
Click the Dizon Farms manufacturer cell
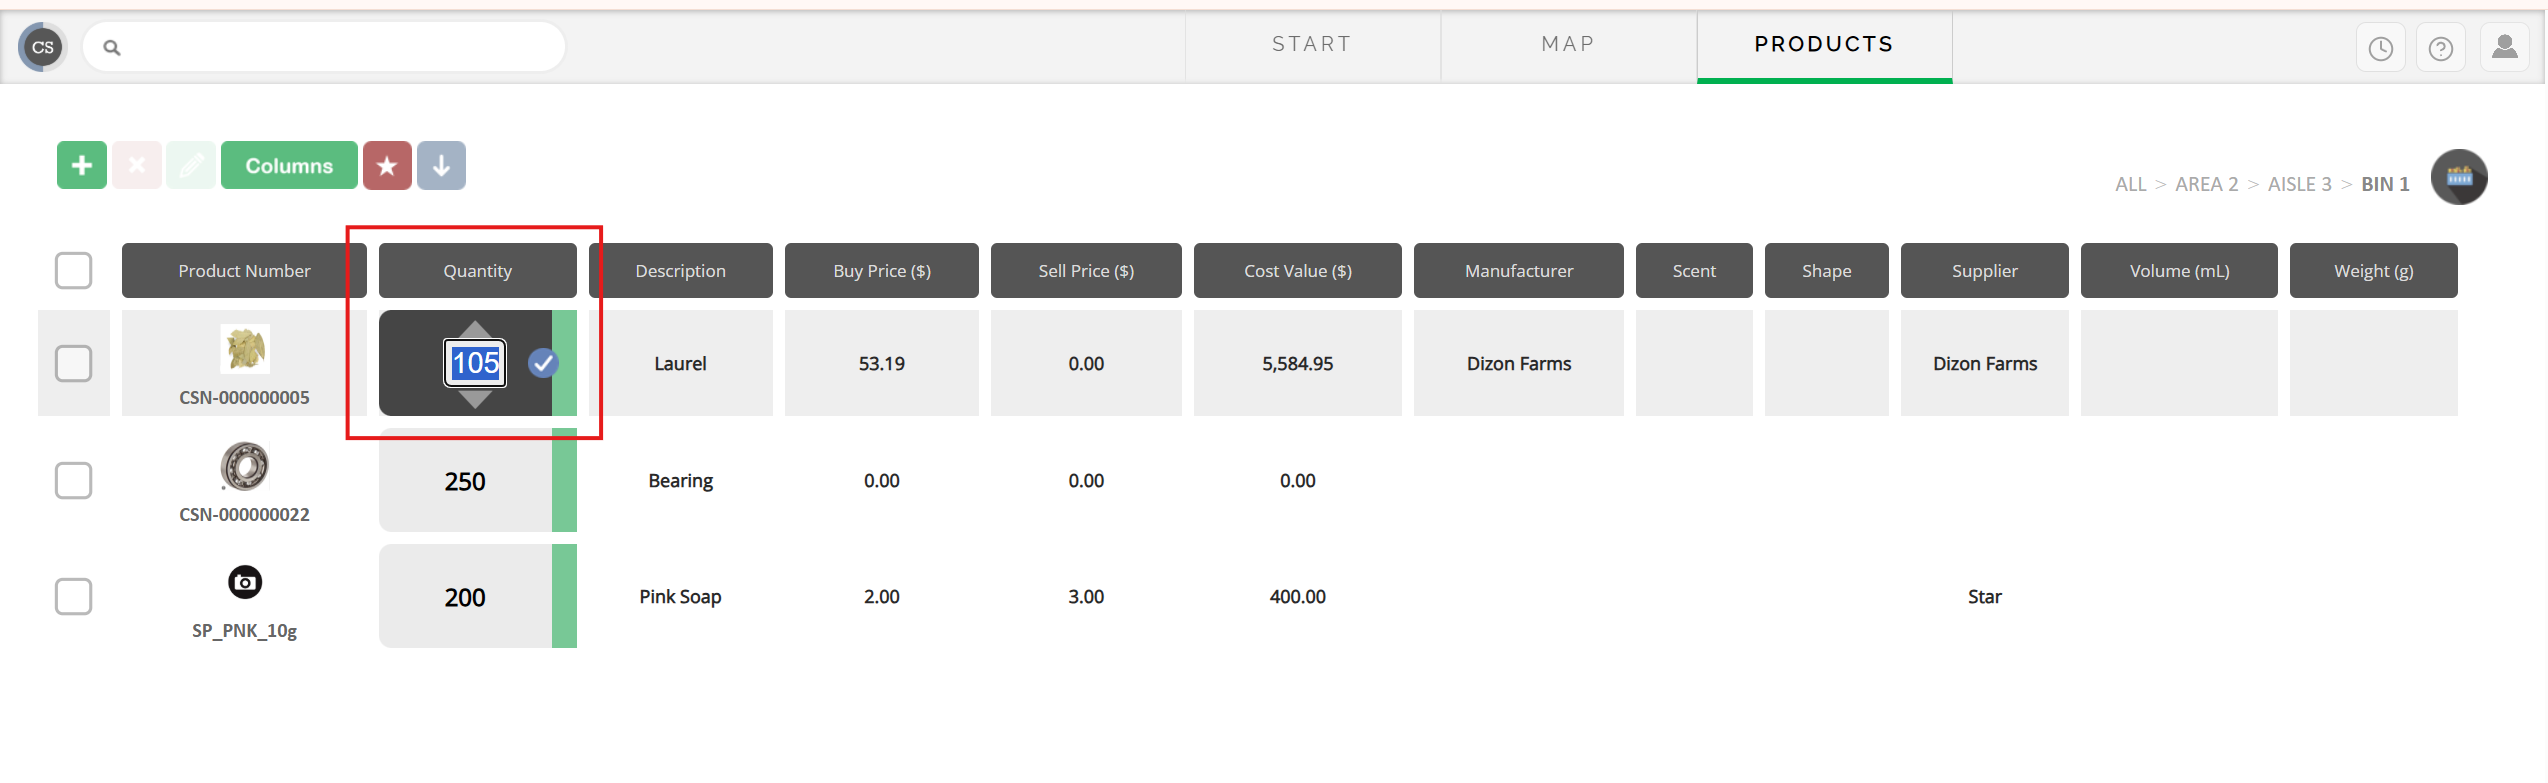point(1519,364)
